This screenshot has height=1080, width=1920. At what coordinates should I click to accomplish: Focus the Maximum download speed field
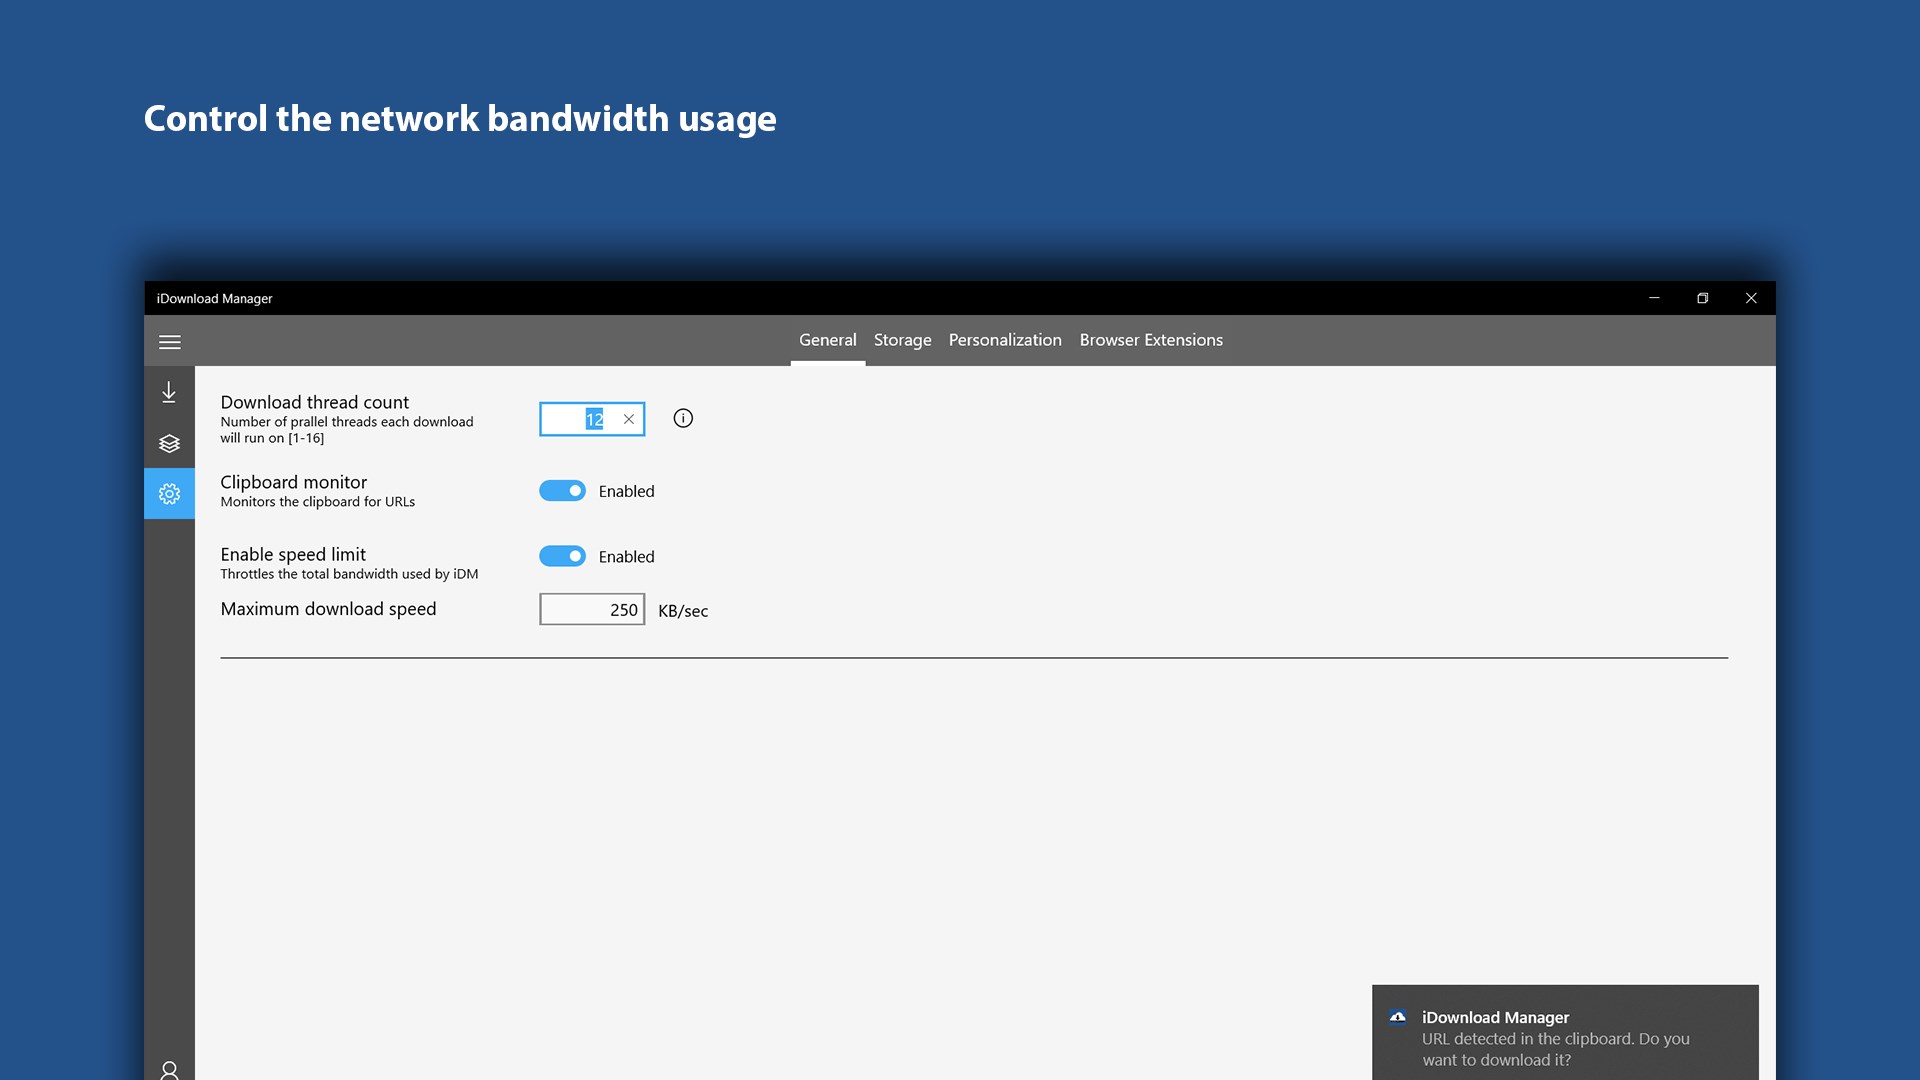[592, 609]
